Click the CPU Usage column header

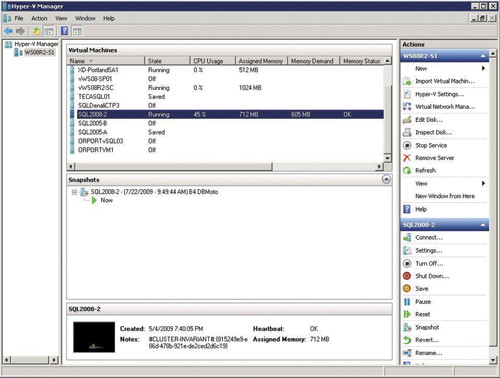213,61
